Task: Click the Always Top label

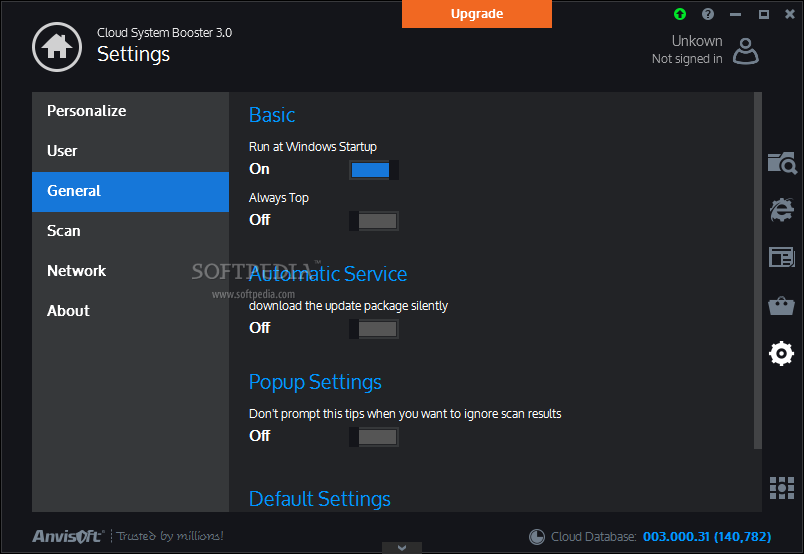Action: pos(279,198)
